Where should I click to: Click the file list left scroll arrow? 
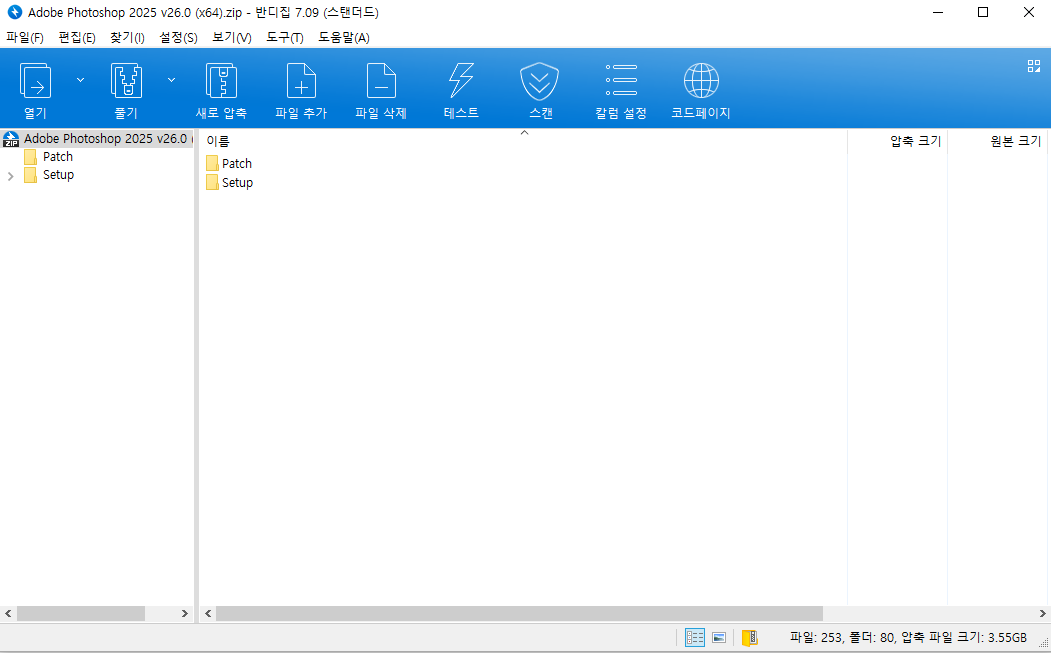coord(208,613)
